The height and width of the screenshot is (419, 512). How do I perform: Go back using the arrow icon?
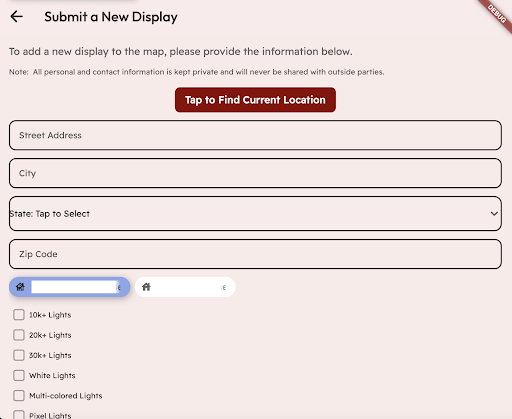coord(16,16)
